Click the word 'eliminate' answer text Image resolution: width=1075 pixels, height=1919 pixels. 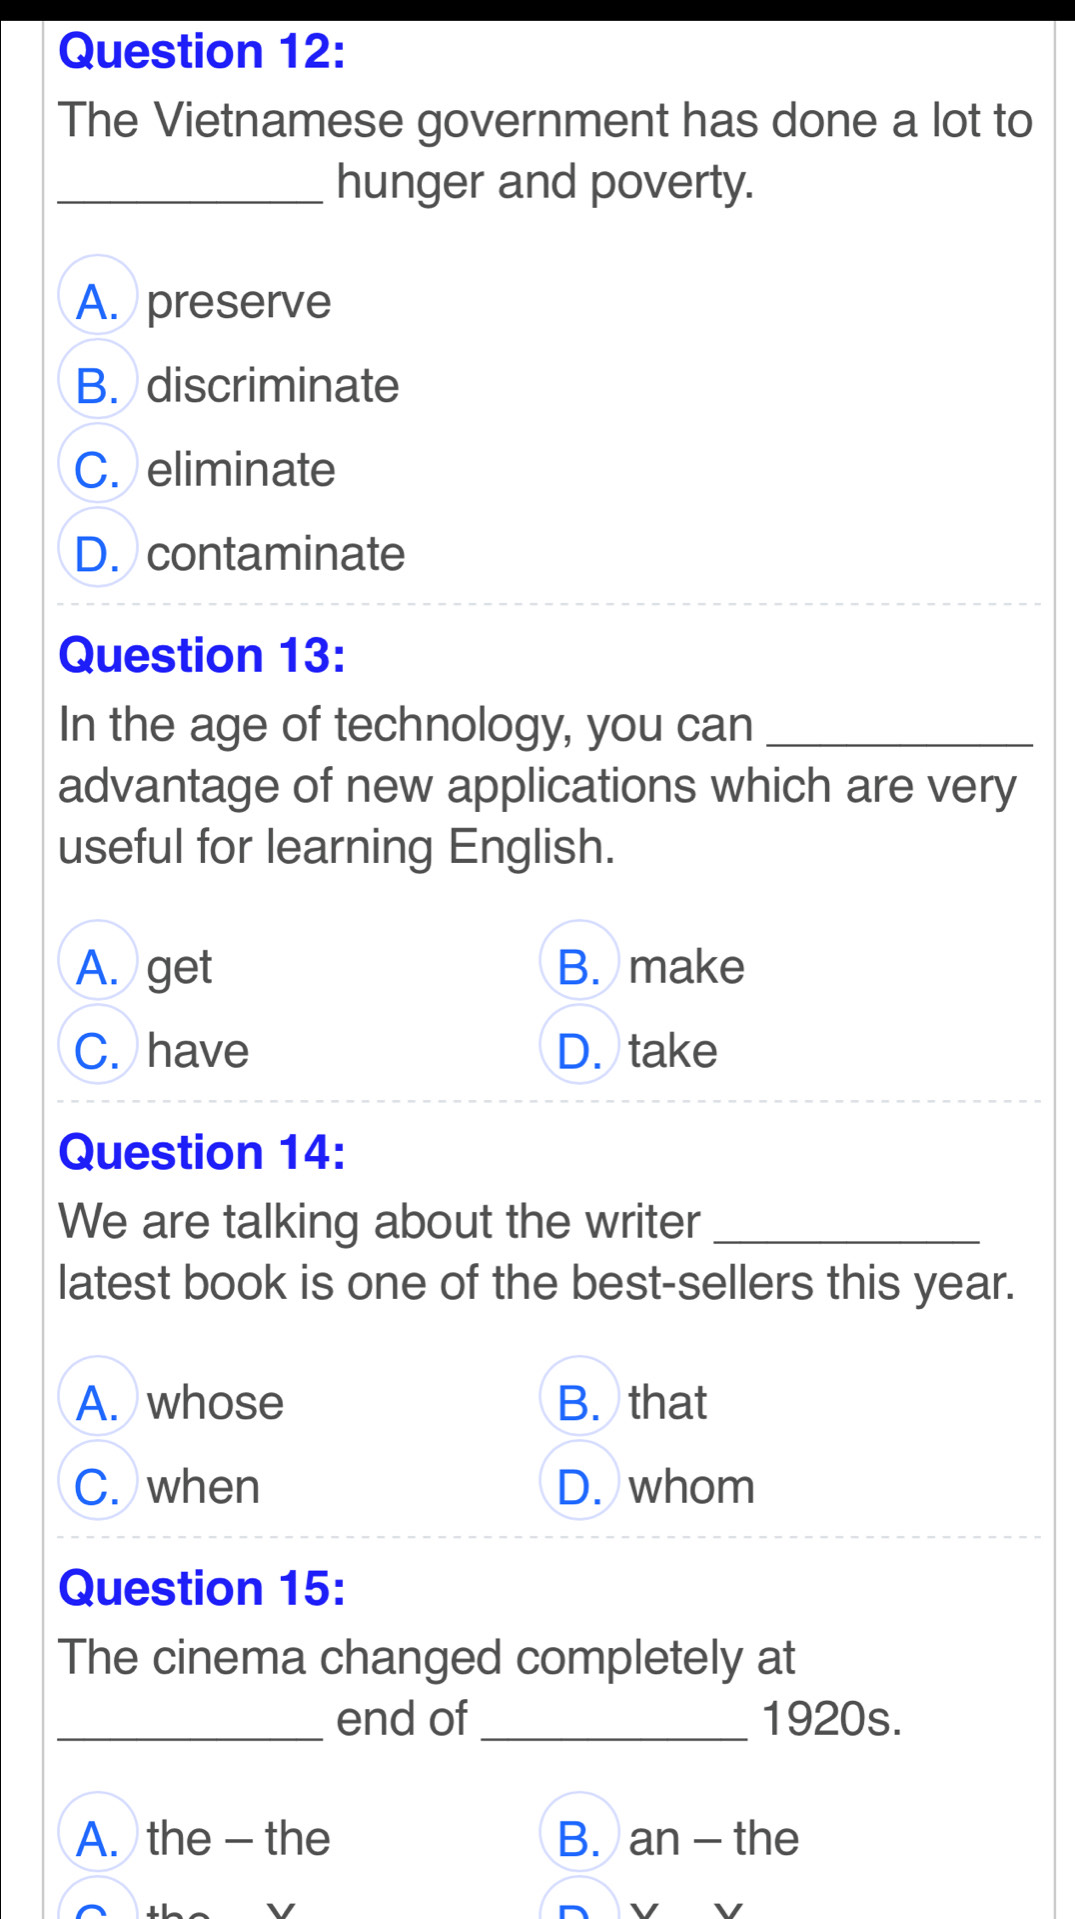tap(241, 469)
